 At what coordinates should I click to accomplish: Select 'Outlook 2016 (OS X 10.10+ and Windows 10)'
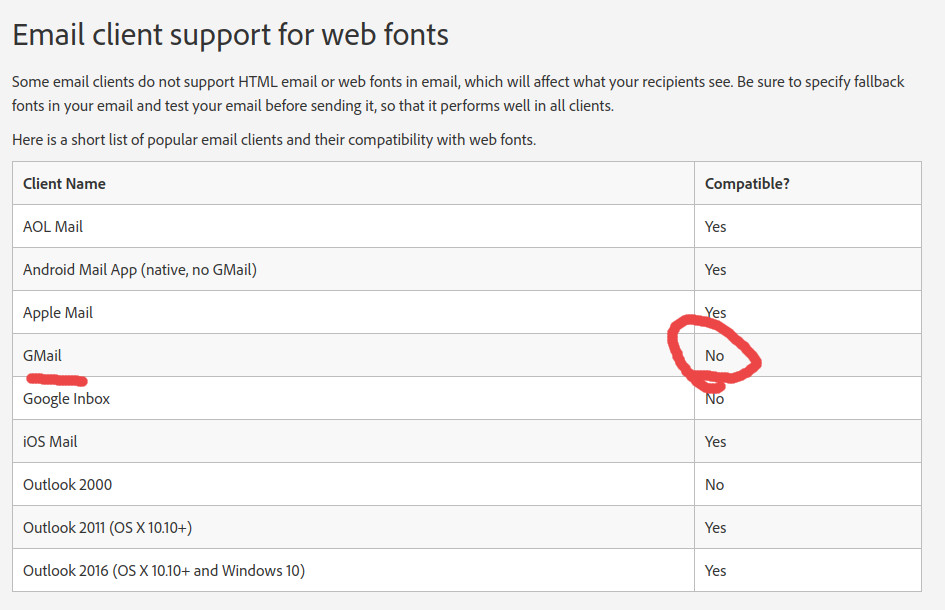coord(164,570)
